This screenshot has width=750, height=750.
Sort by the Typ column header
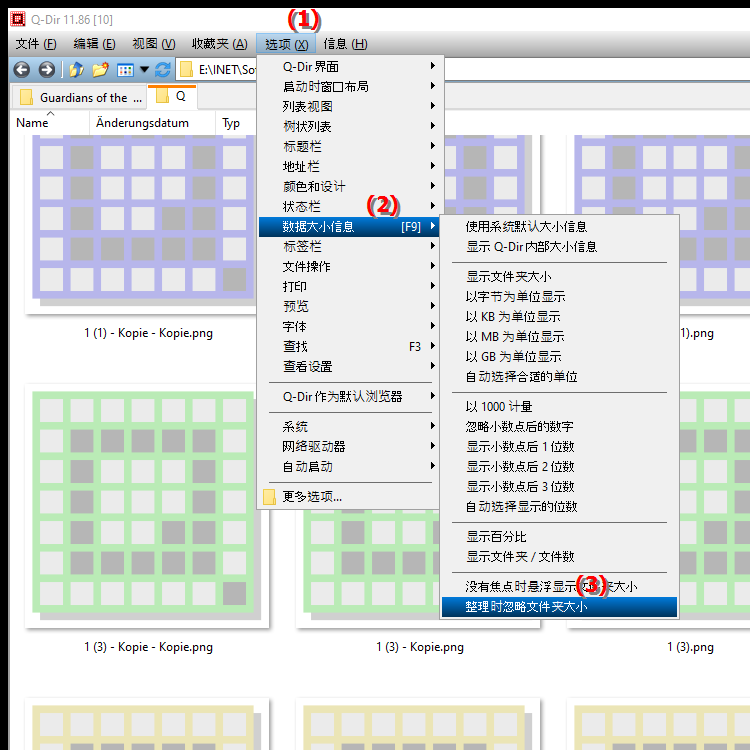click(x=235, y=123)
